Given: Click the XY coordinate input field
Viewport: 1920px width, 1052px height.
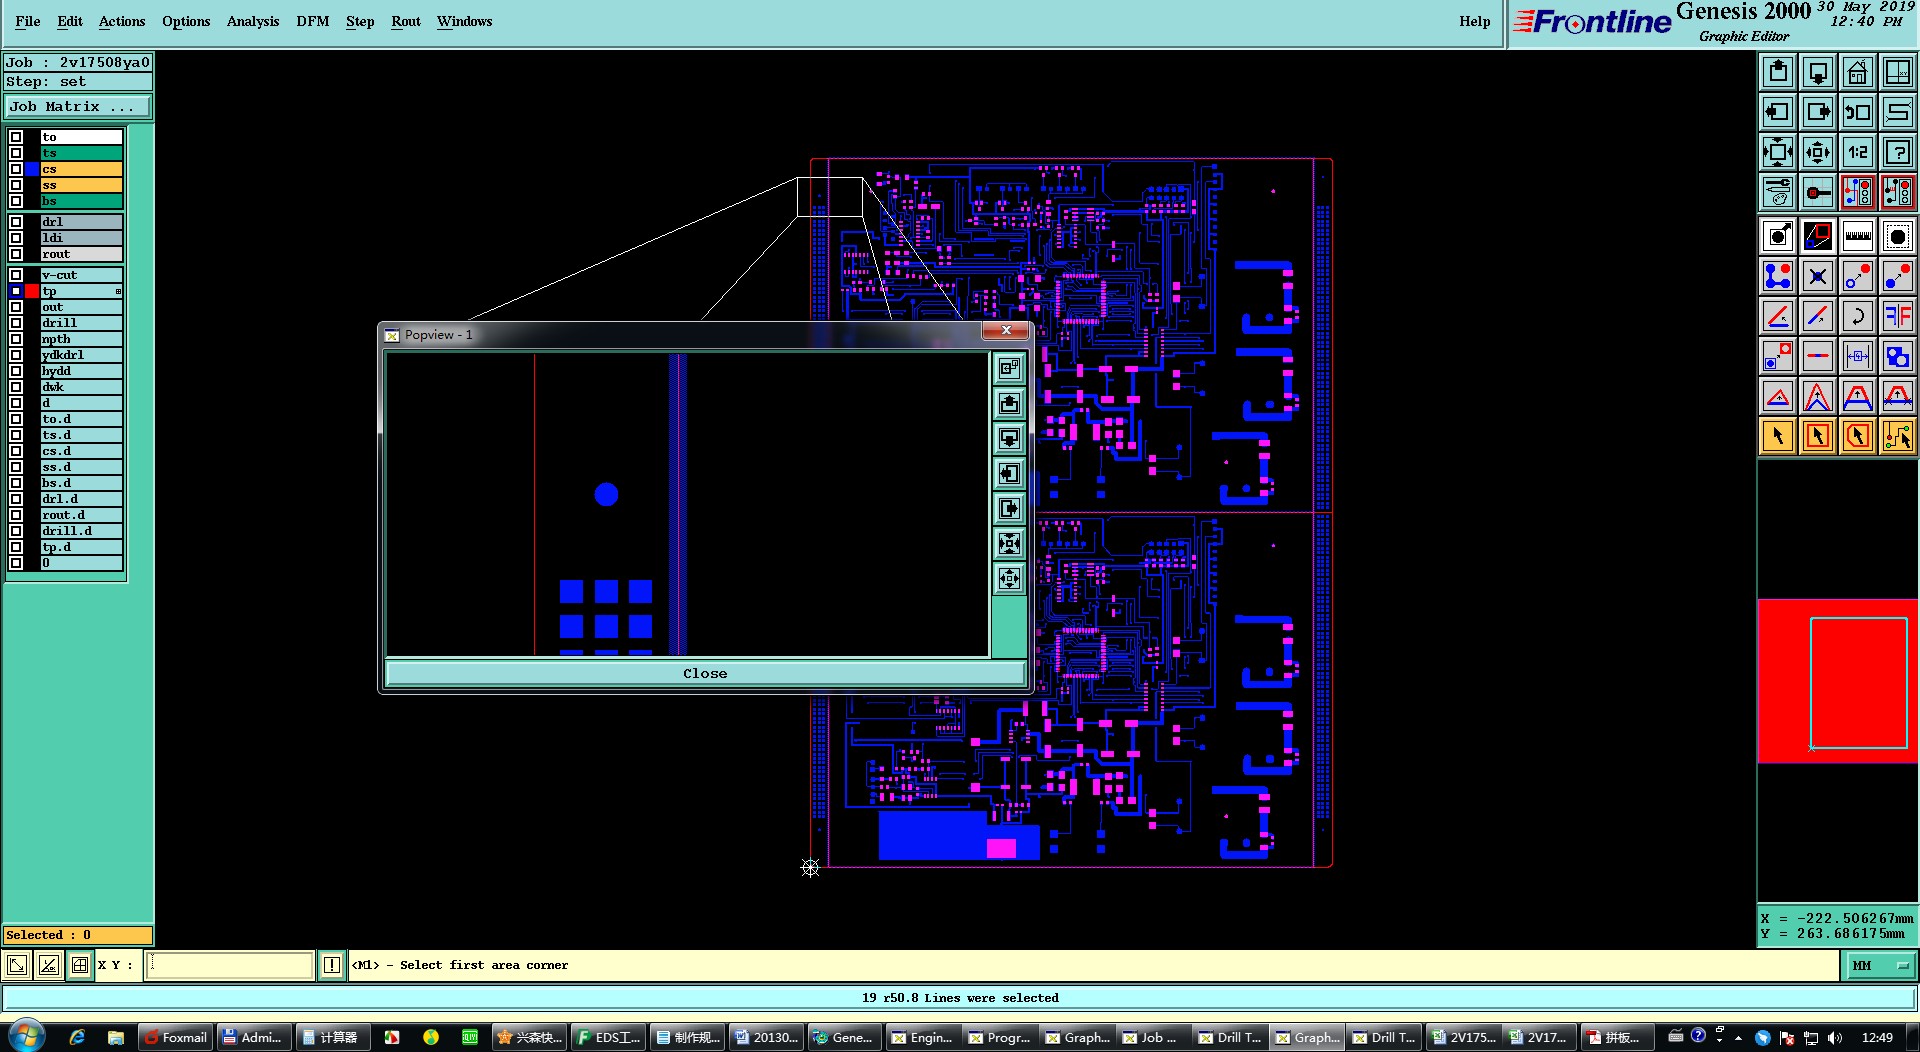Looking at the screenshot, I should coord(230,965).
